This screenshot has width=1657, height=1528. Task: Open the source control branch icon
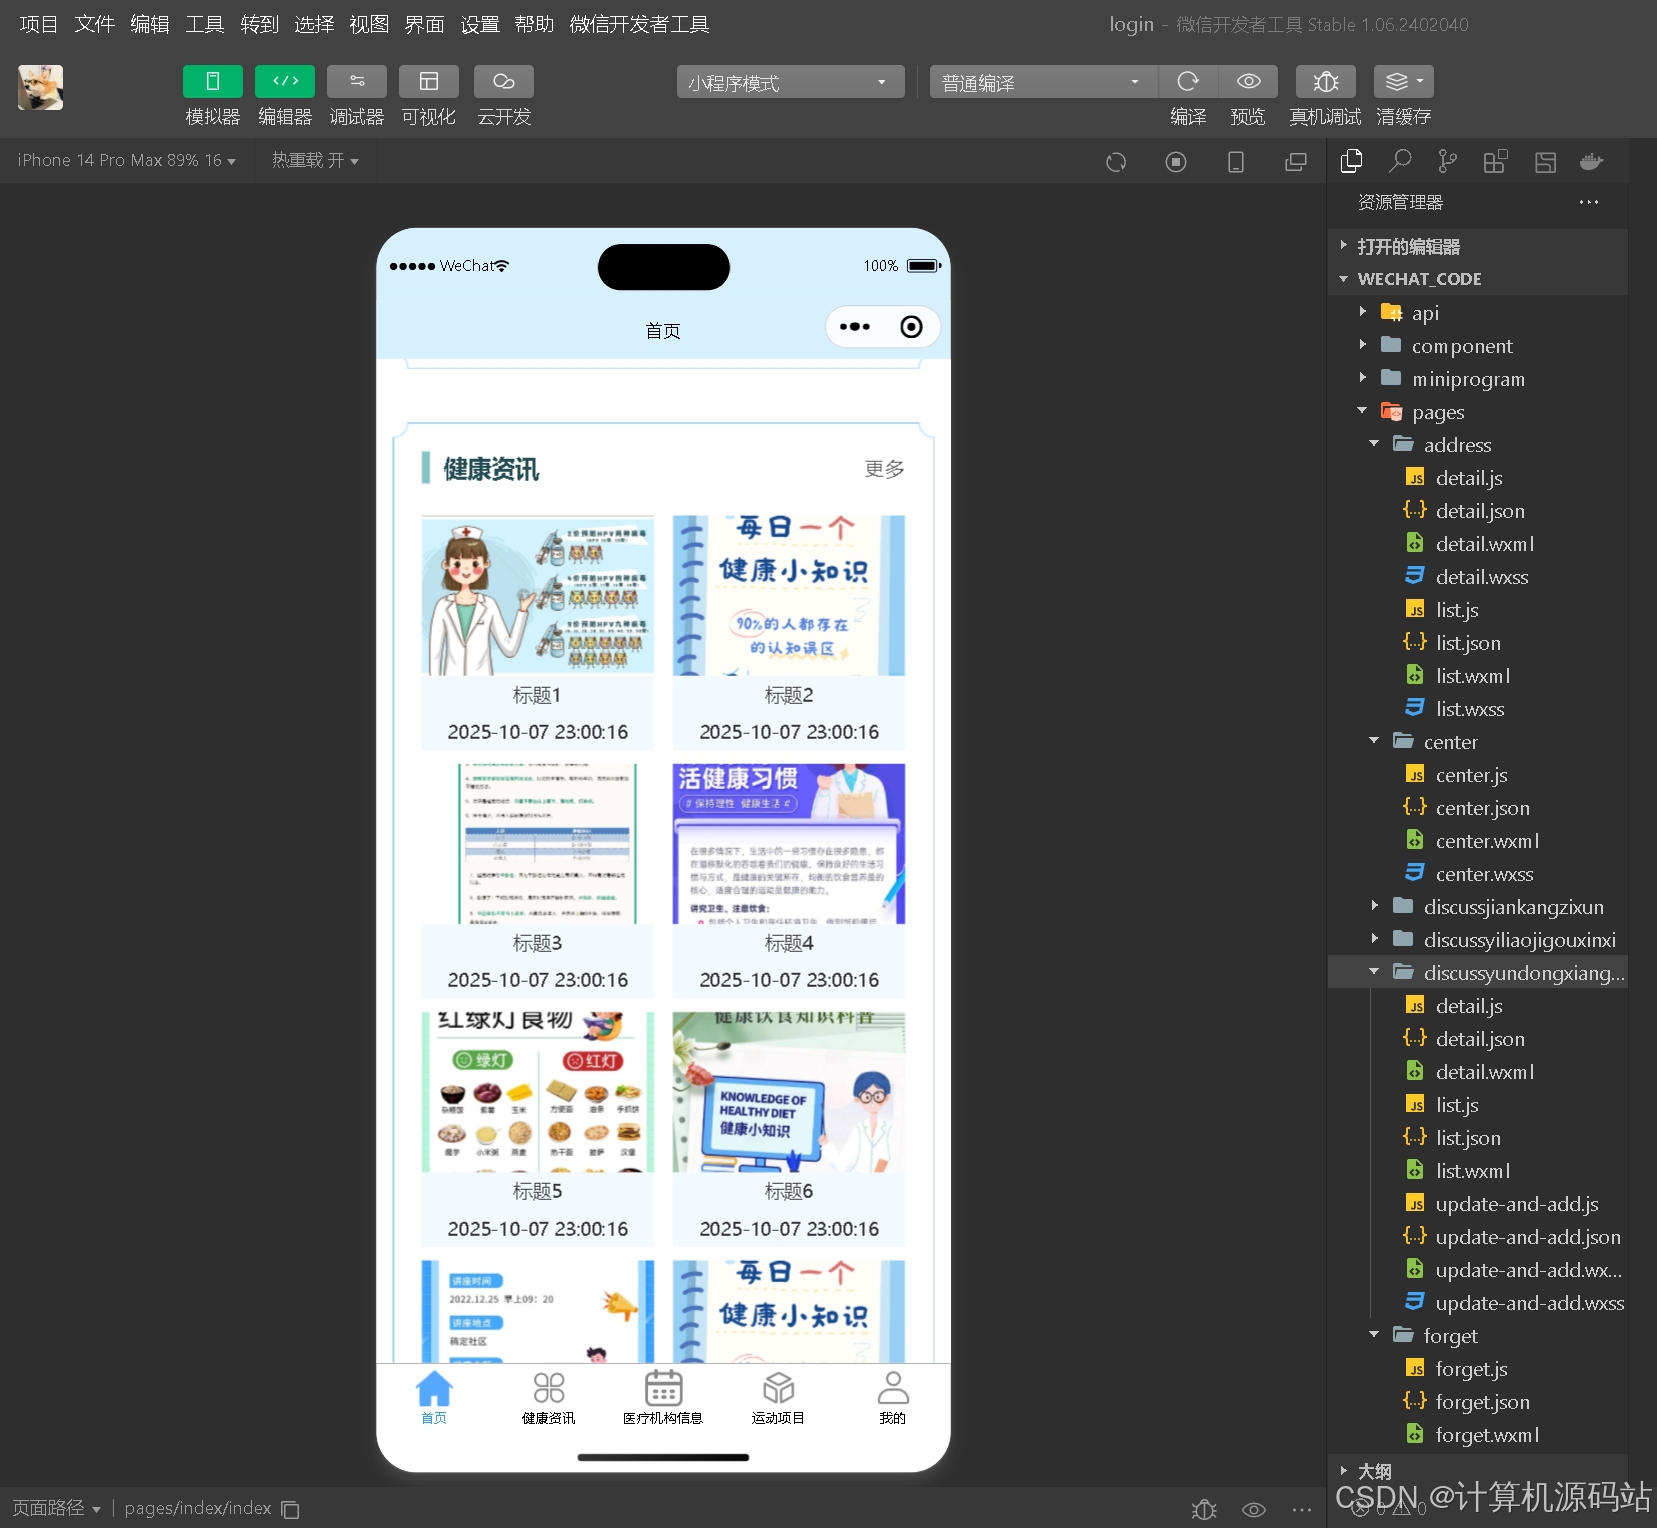1447,161
